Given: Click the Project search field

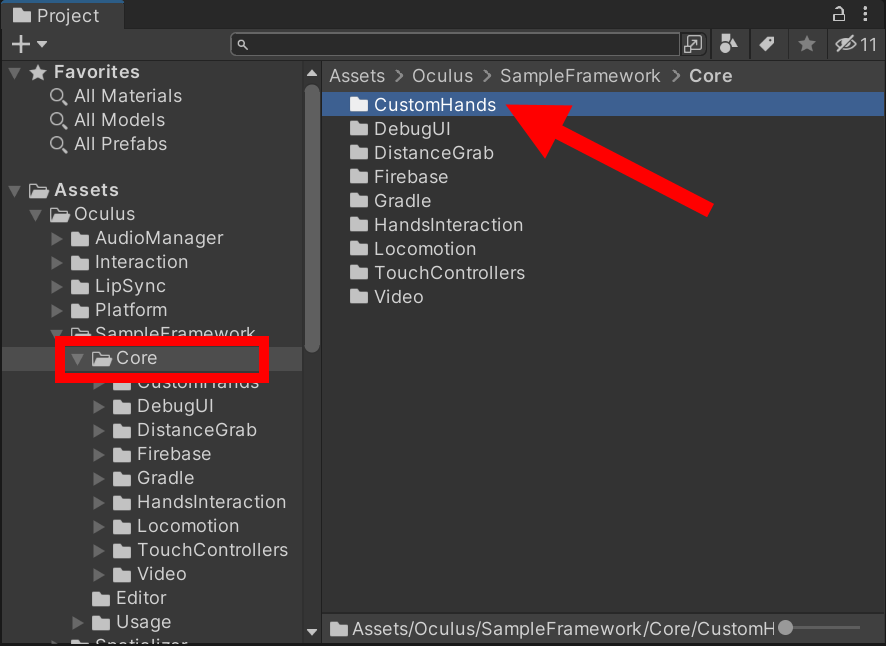Looking at the screenshot, I should [455, 44].
